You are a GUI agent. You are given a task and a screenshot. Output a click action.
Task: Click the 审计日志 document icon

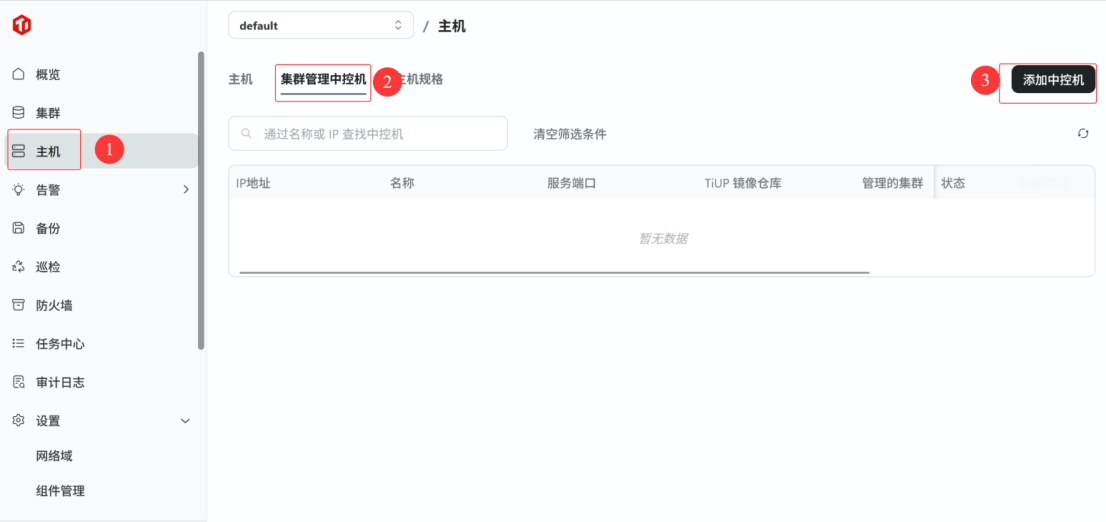click(18, 382)
